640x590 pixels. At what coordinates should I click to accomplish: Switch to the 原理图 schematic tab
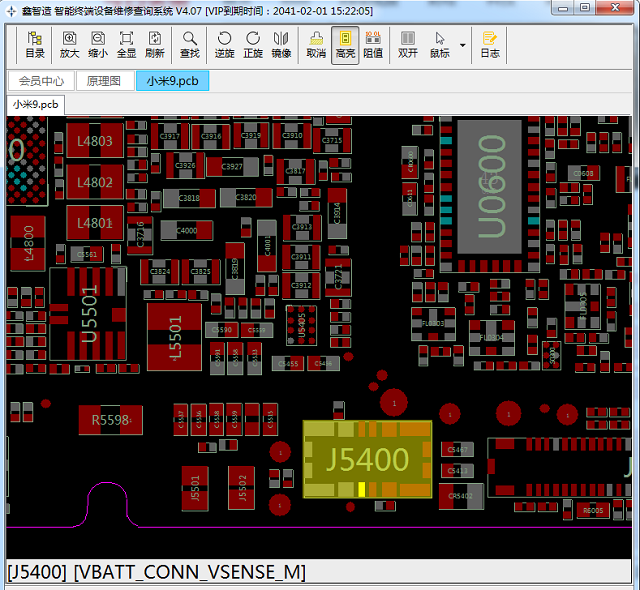[104, 81]
